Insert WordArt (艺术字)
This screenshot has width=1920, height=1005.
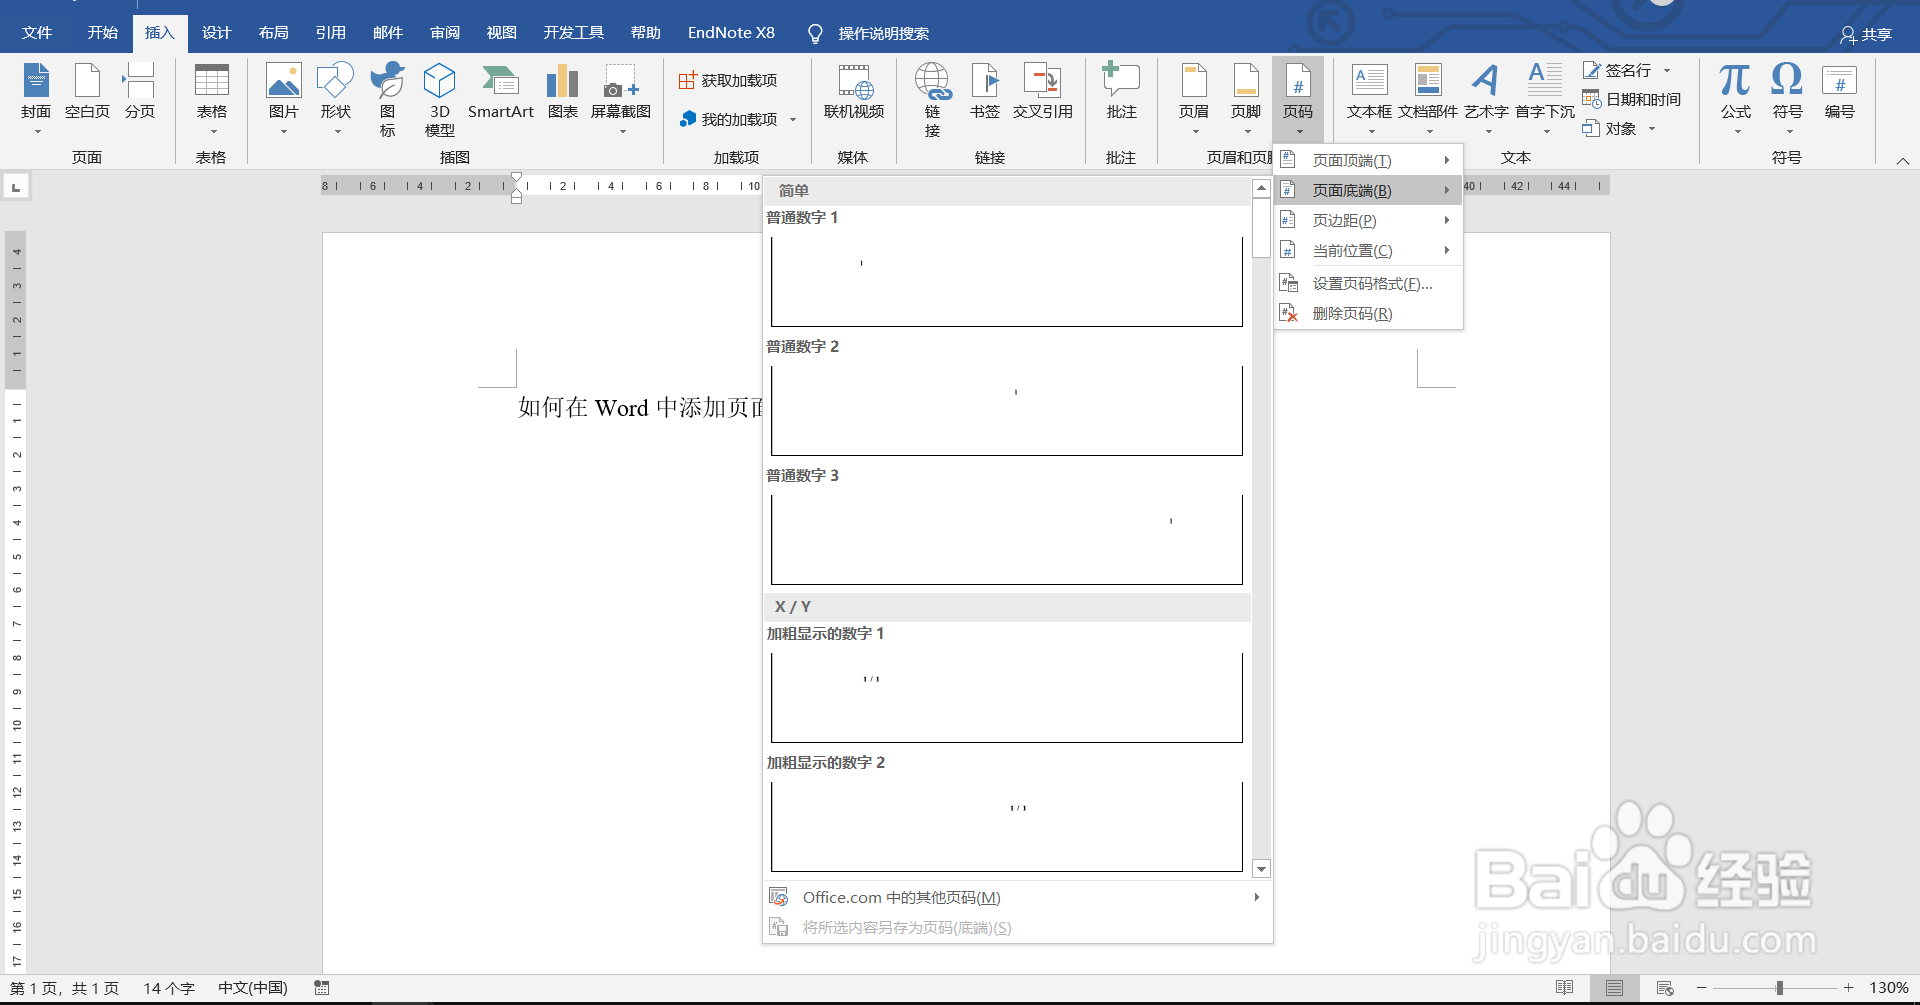(x=1486, y=98)
